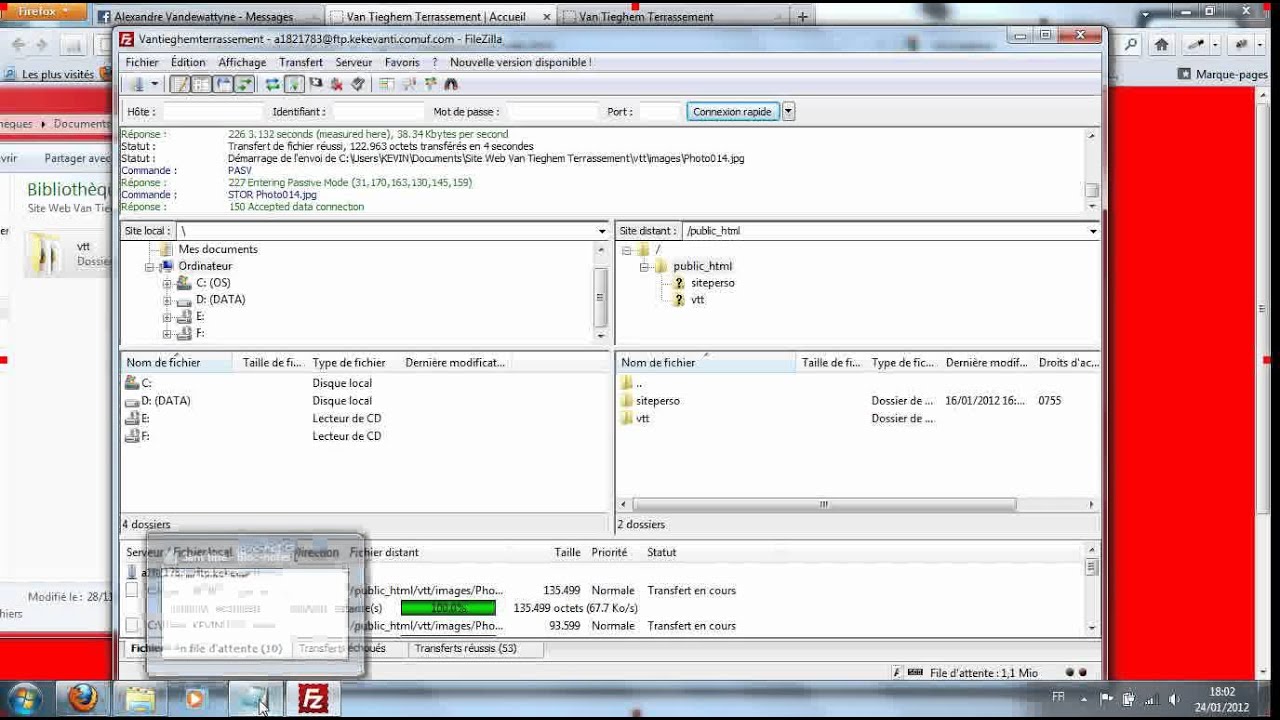Focus the Mot de passe field
1280x720 pixels.
pyautogui.click(x=553, y=112)
